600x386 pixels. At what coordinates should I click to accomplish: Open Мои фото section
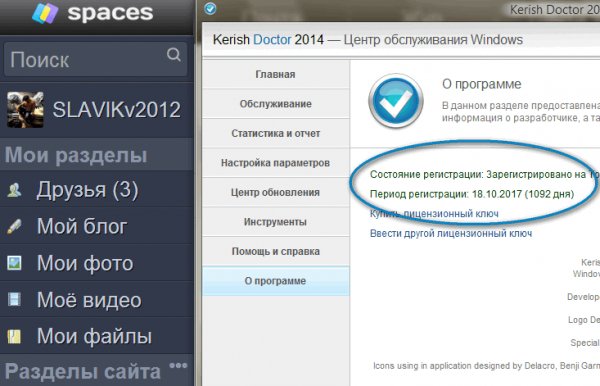point(96,263)
